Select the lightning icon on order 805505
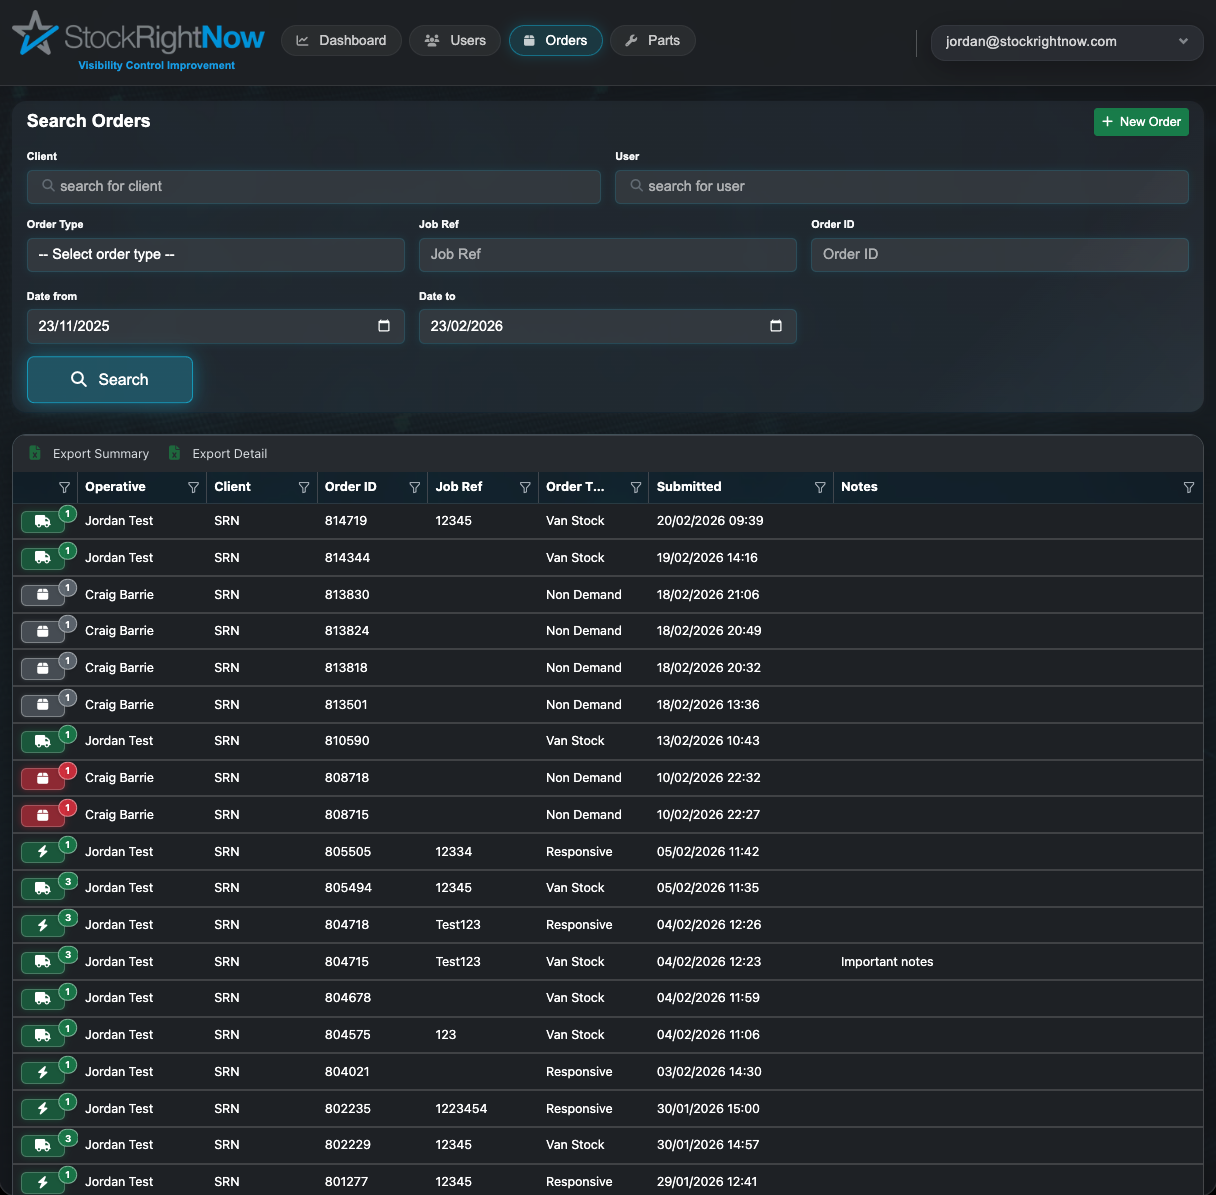Image resolution: width=1216 pixels, height=1195 pixels. 42,851
